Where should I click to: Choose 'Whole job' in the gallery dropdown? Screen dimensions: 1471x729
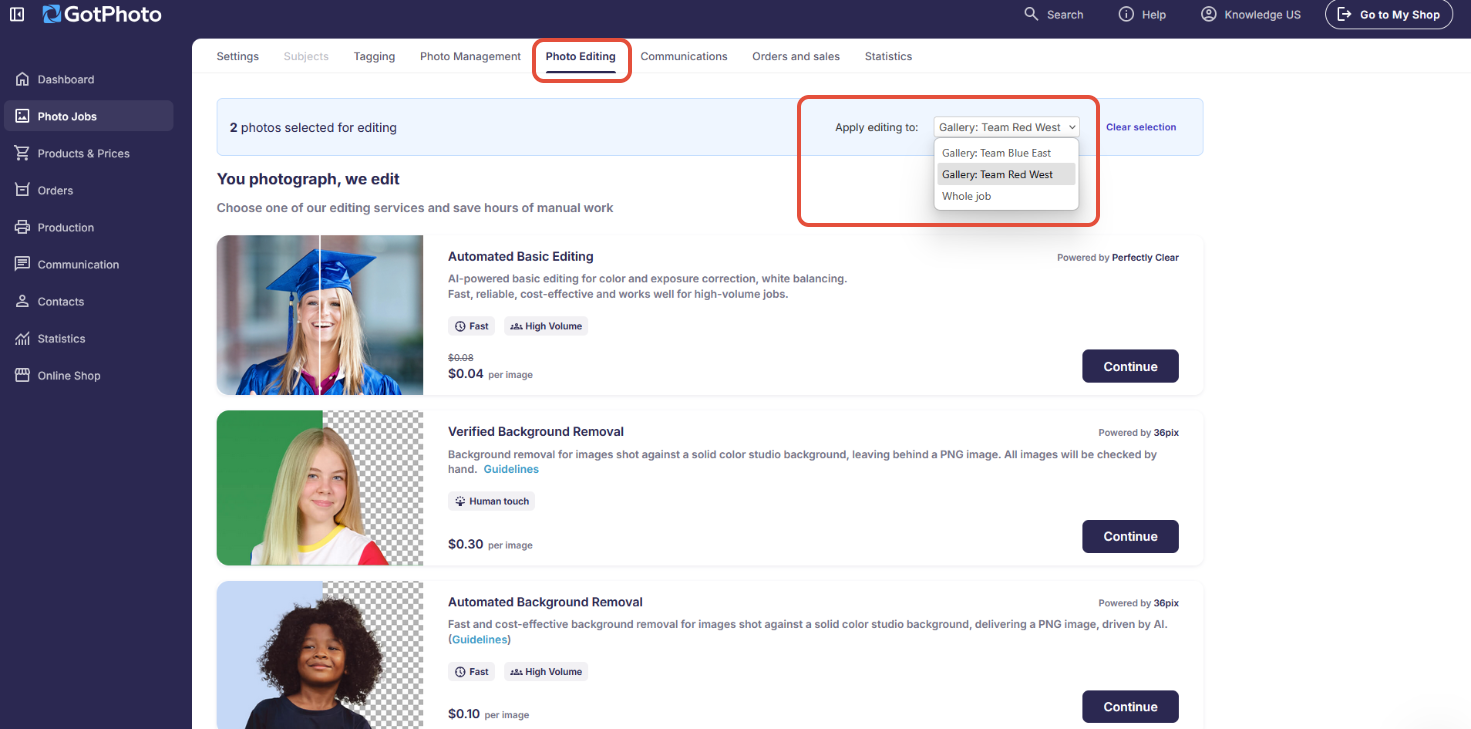[966, 196]
